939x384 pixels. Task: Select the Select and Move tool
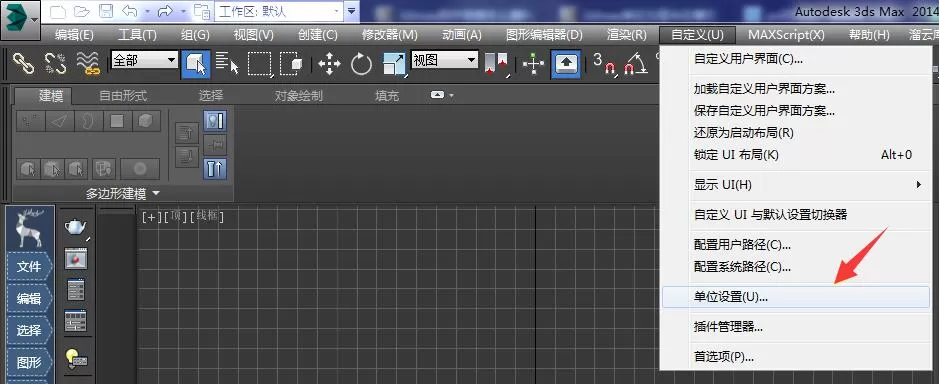[x=329, y=64]
